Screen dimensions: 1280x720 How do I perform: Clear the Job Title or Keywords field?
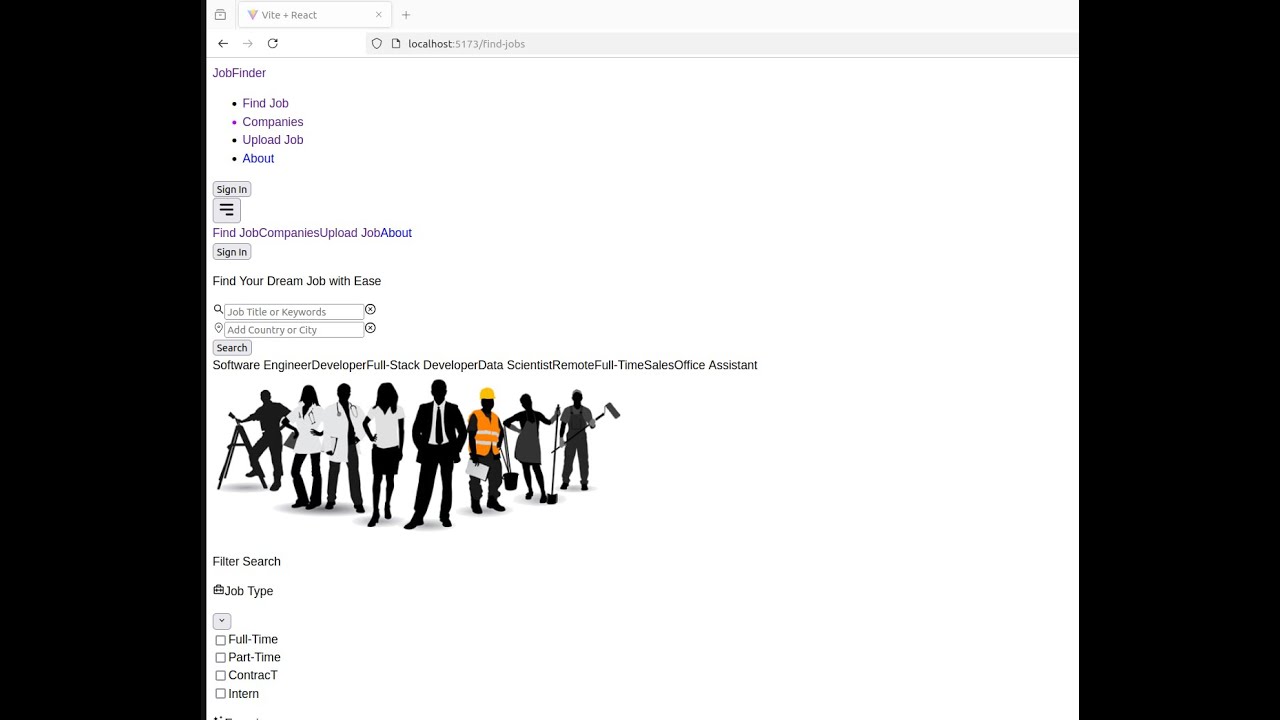370,310
